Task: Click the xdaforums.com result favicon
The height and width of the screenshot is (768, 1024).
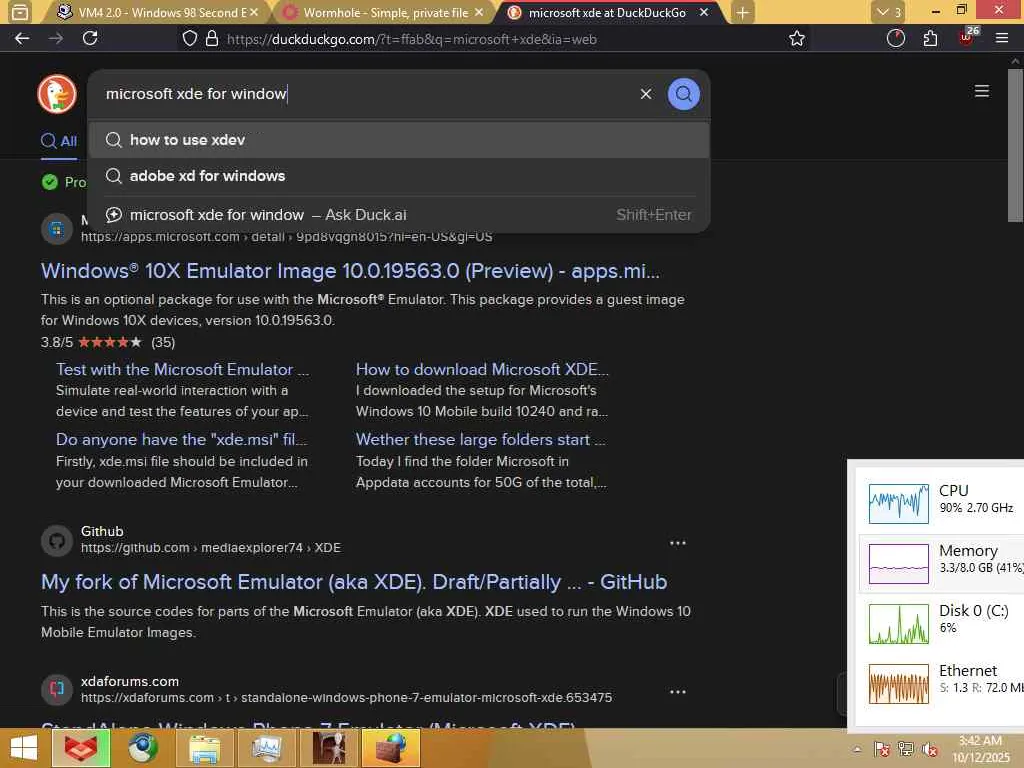Action: coord(57,690)
